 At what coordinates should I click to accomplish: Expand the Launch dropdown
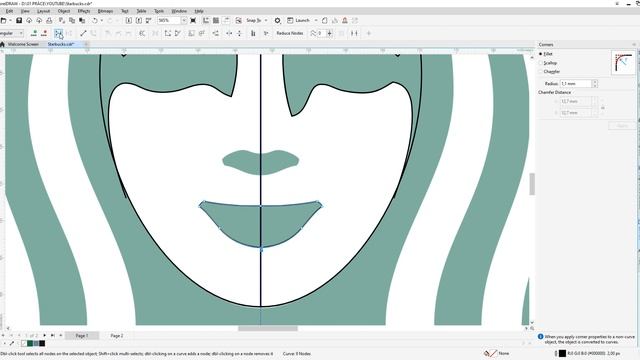point(316,20)
